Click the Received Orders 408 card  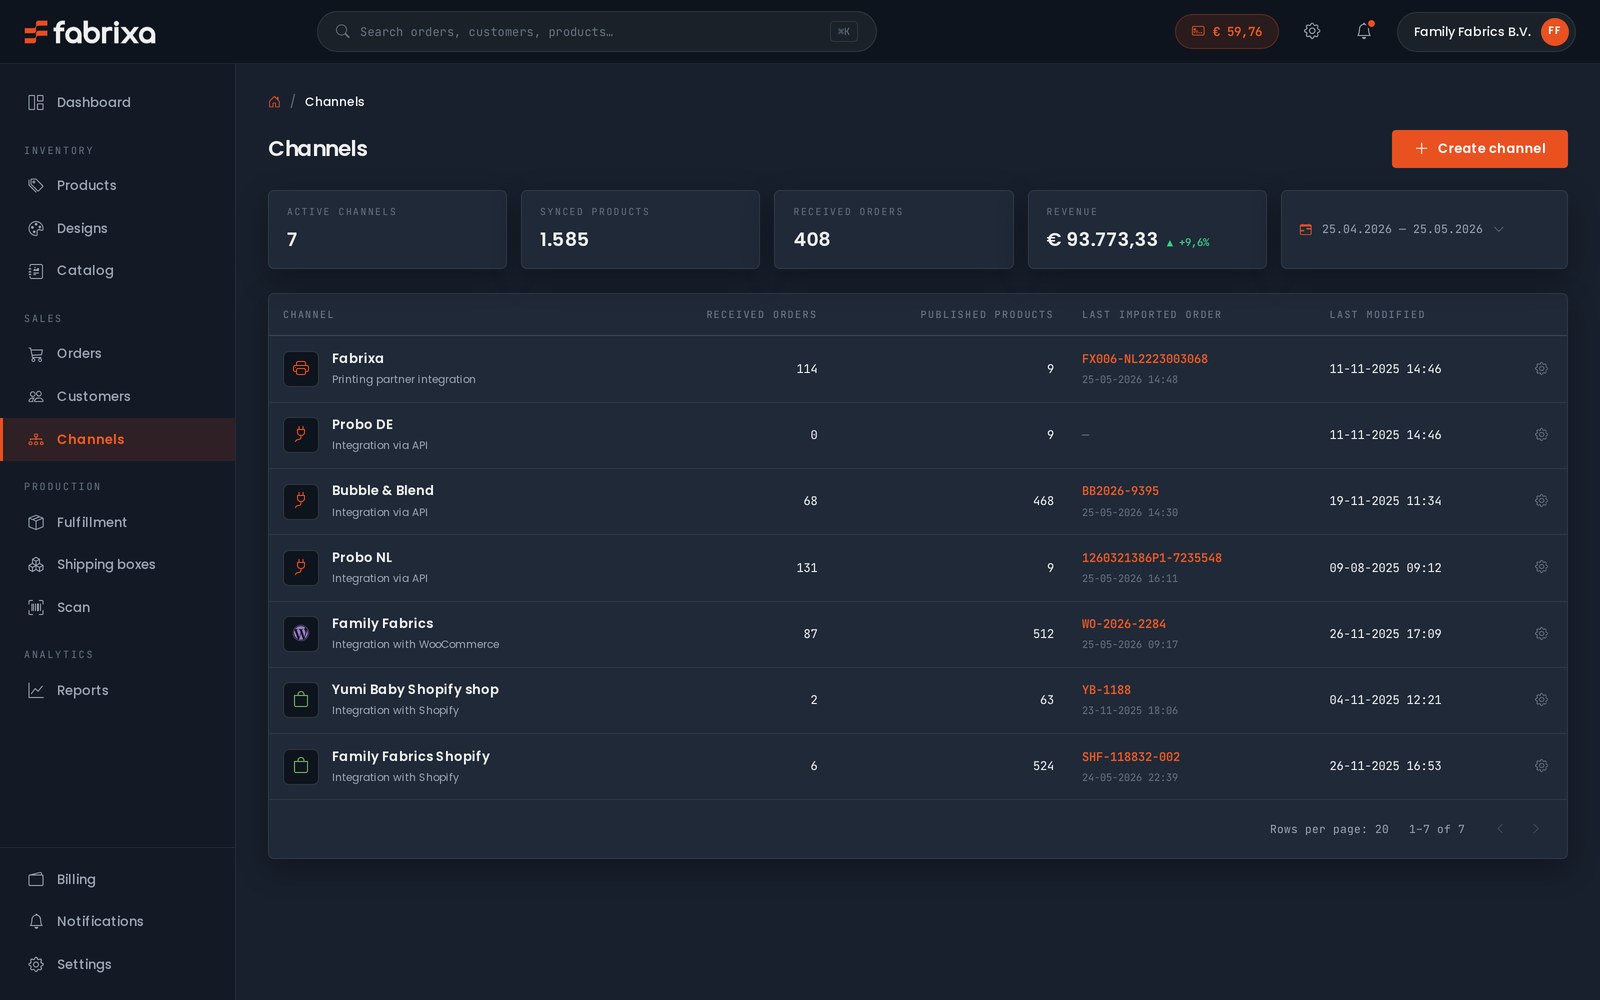[x=893, y=229]
